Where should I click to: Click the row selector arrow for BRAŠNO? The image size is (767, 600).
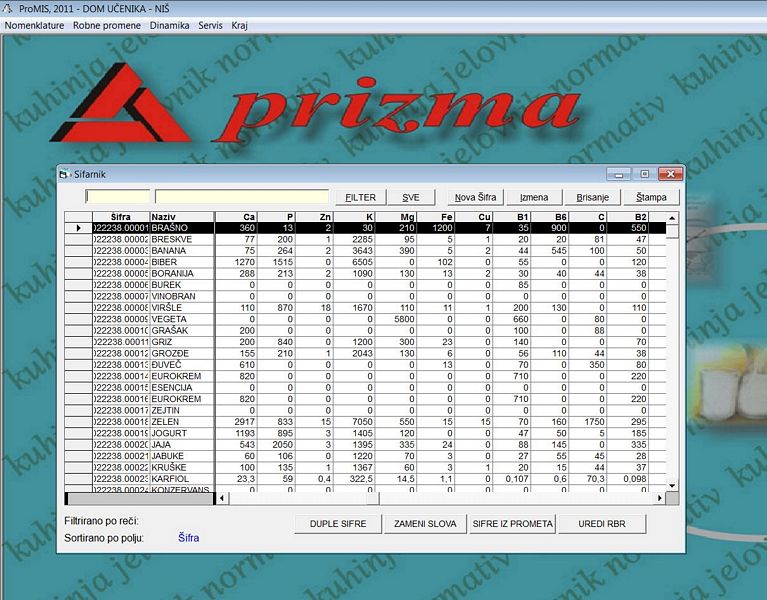[78, 228]
